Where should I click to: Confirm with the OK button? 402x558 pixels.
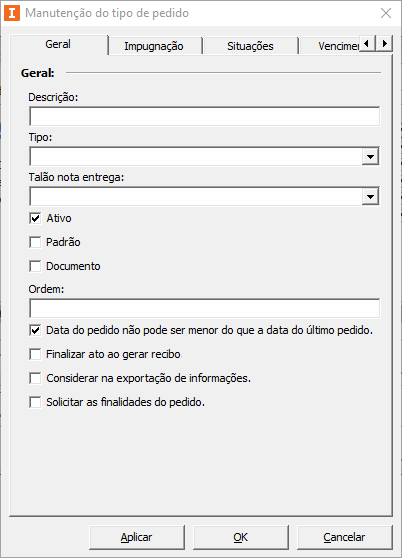coord(240,537)
